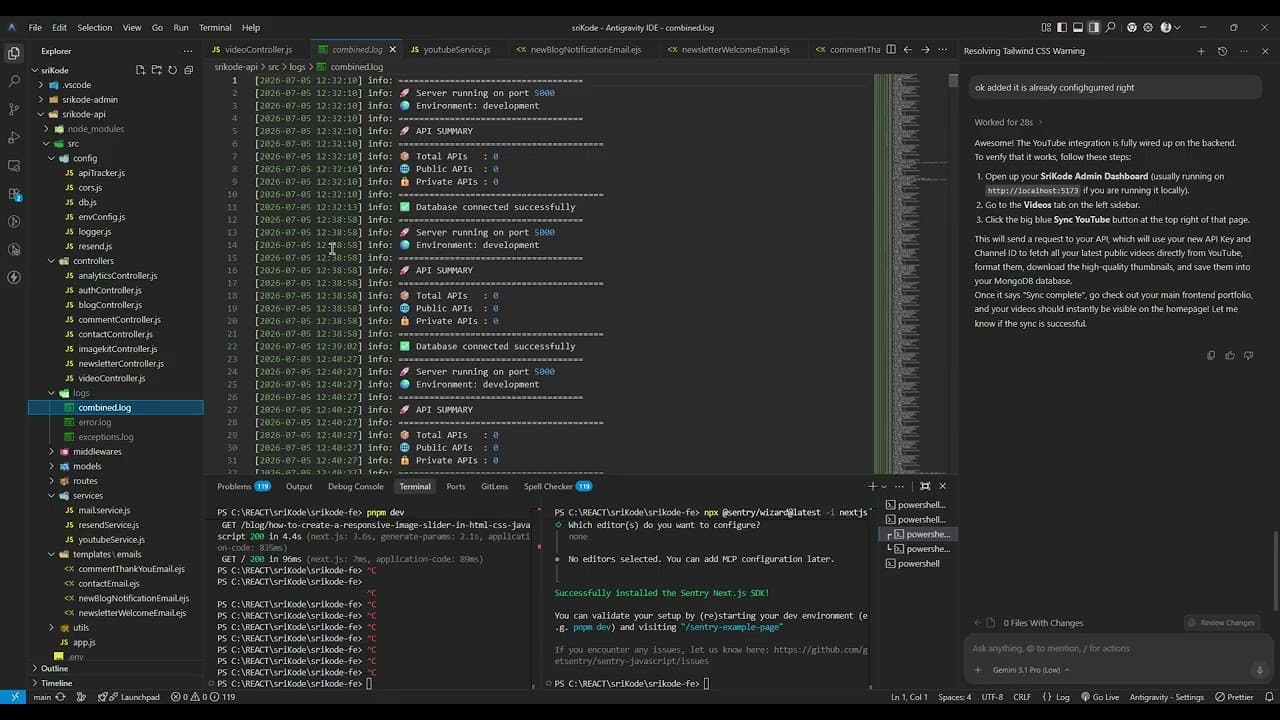Copy the agent response
This screenshot has height=720, width=1280.
click(x=1211, y=355)
